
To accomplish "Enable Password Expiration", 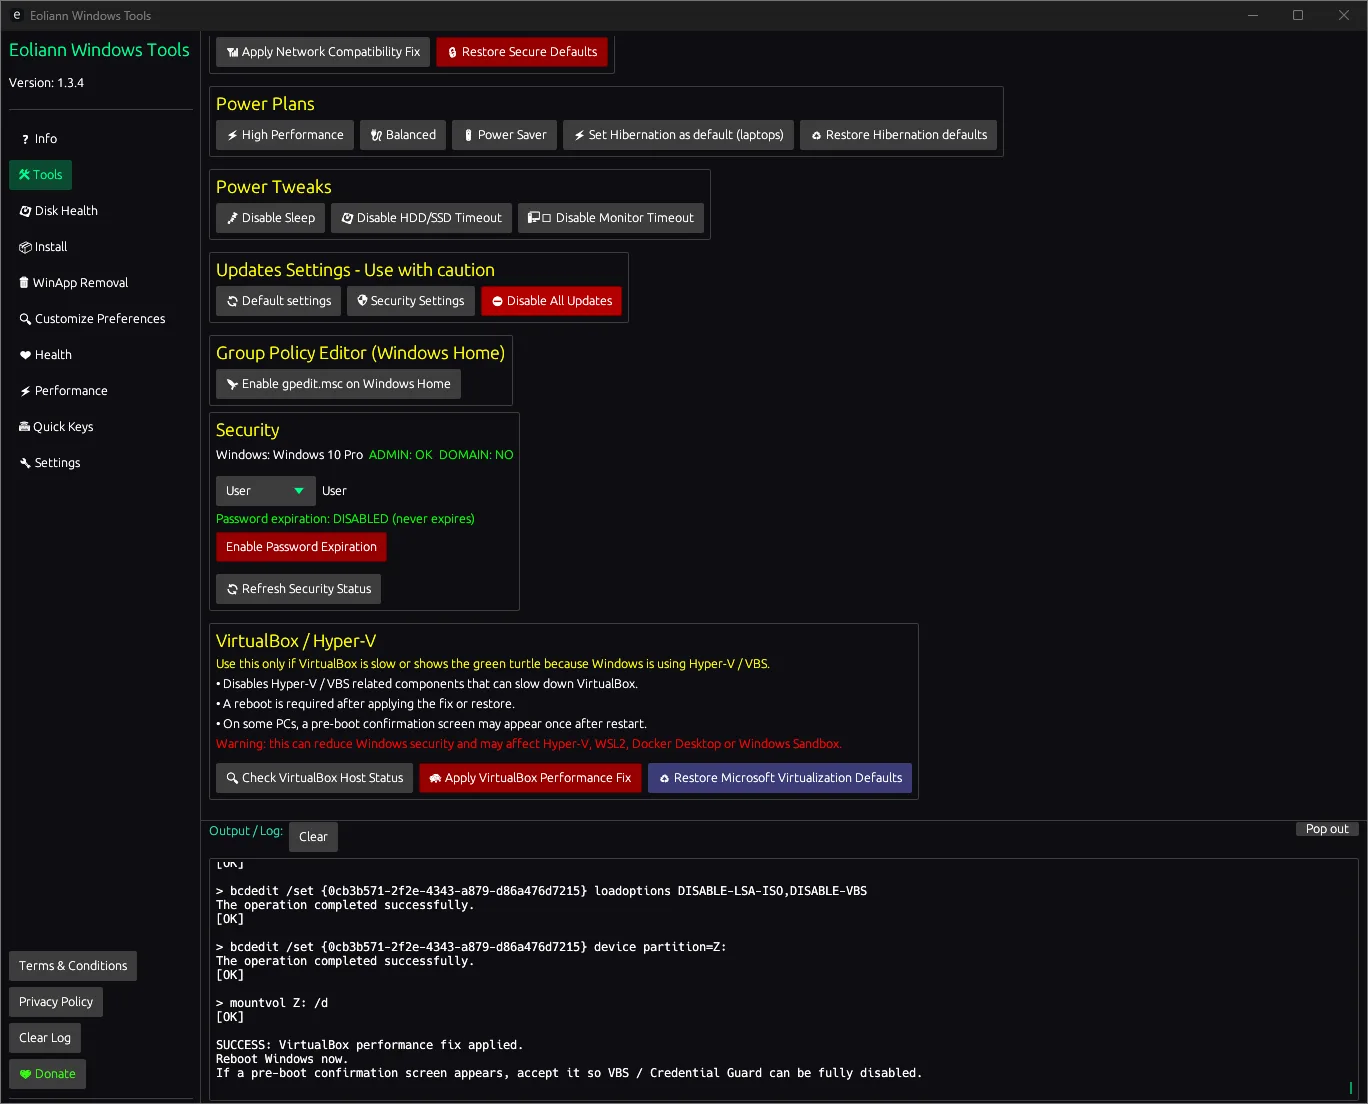I will tap(301, 546).
